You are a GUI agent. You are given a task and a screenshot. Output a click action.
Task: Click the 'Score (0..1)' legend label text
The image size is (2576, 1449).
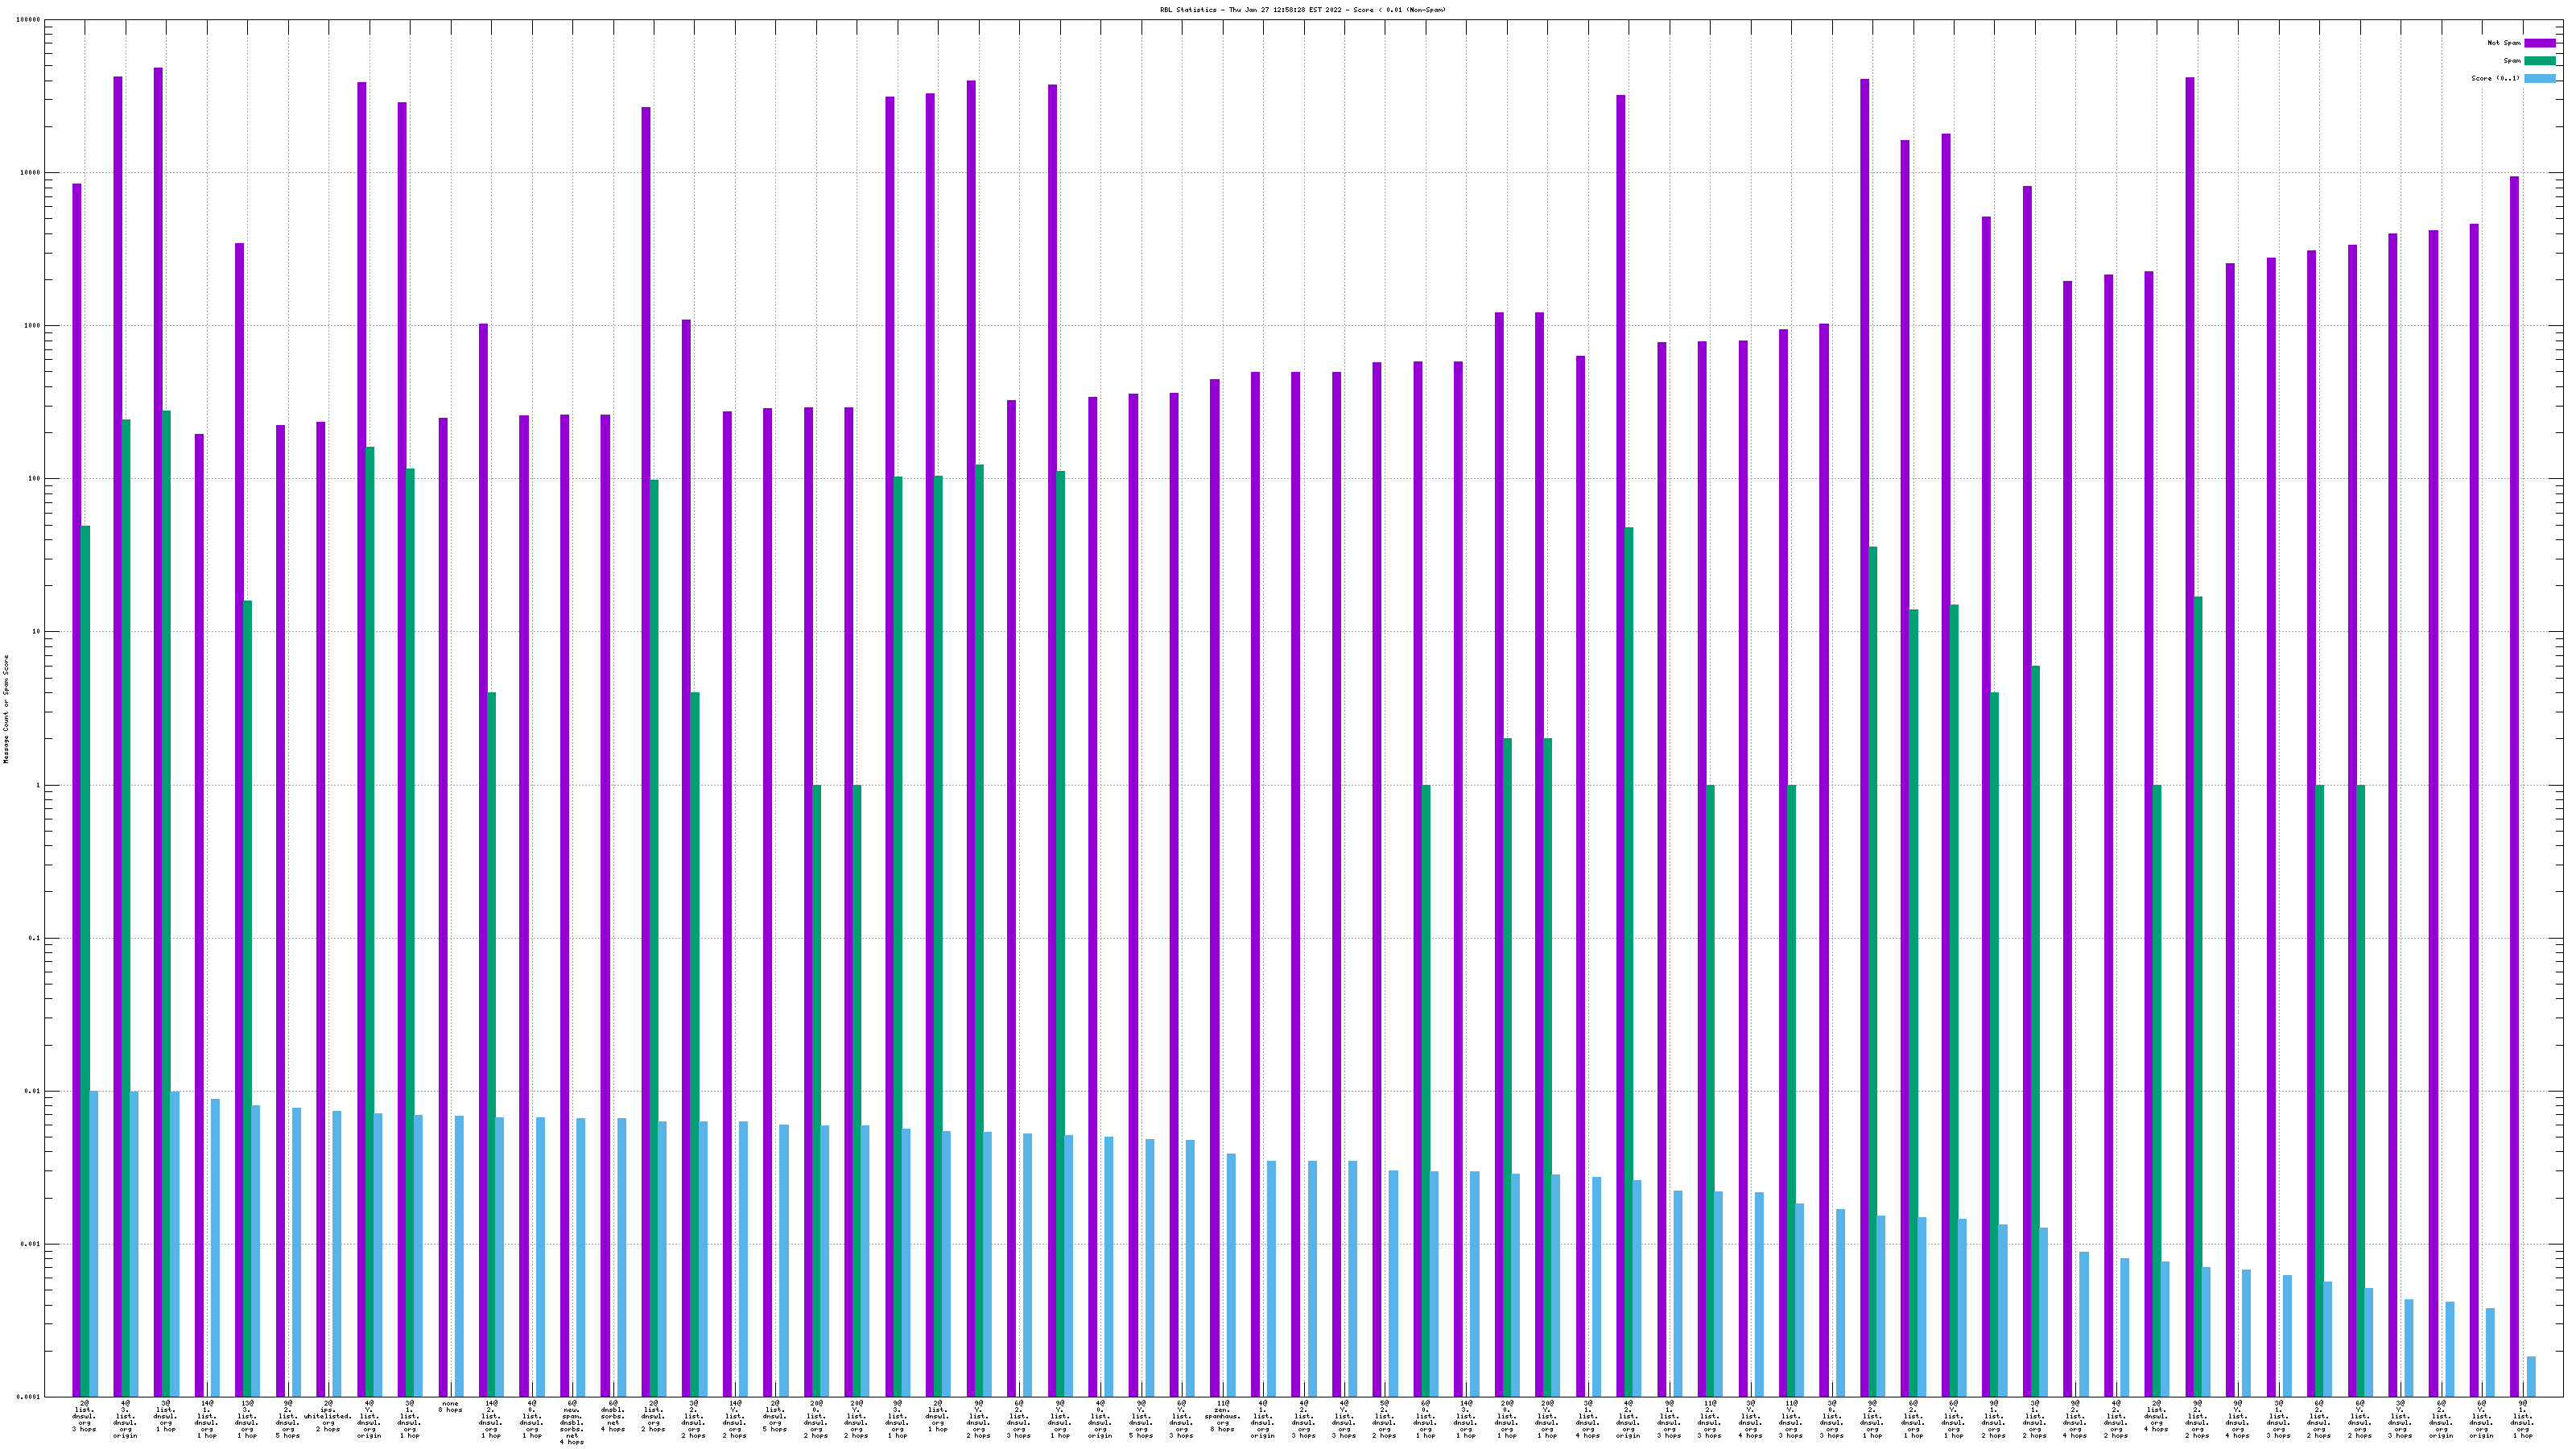point(2495,78)
